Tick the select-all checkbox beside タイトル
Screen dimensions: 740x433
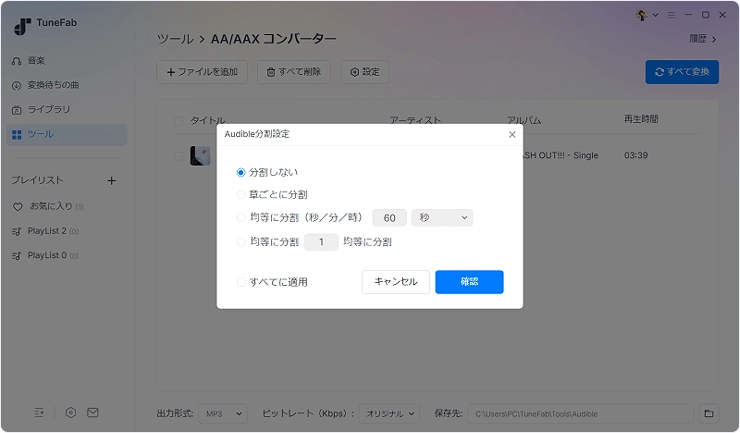coord(179,121)
